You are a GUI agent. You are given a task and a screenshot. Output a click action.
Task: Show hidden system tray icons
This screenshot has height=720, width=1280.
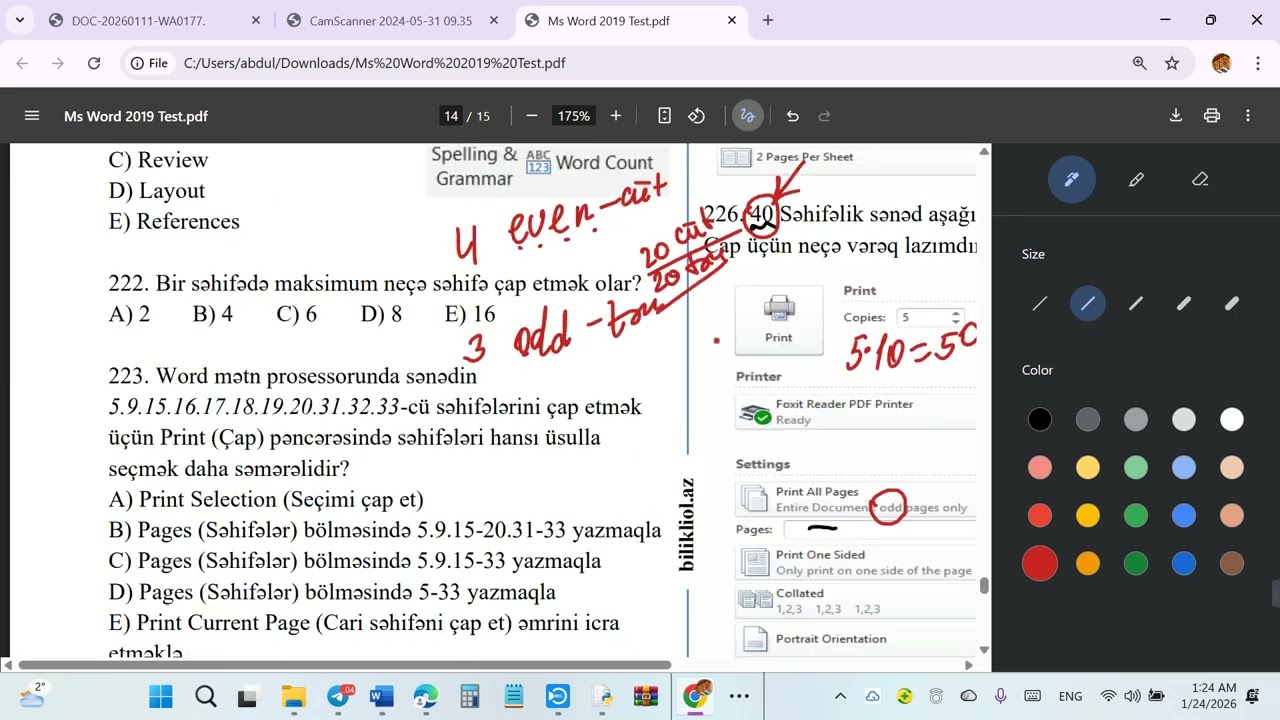click(840, 696)
